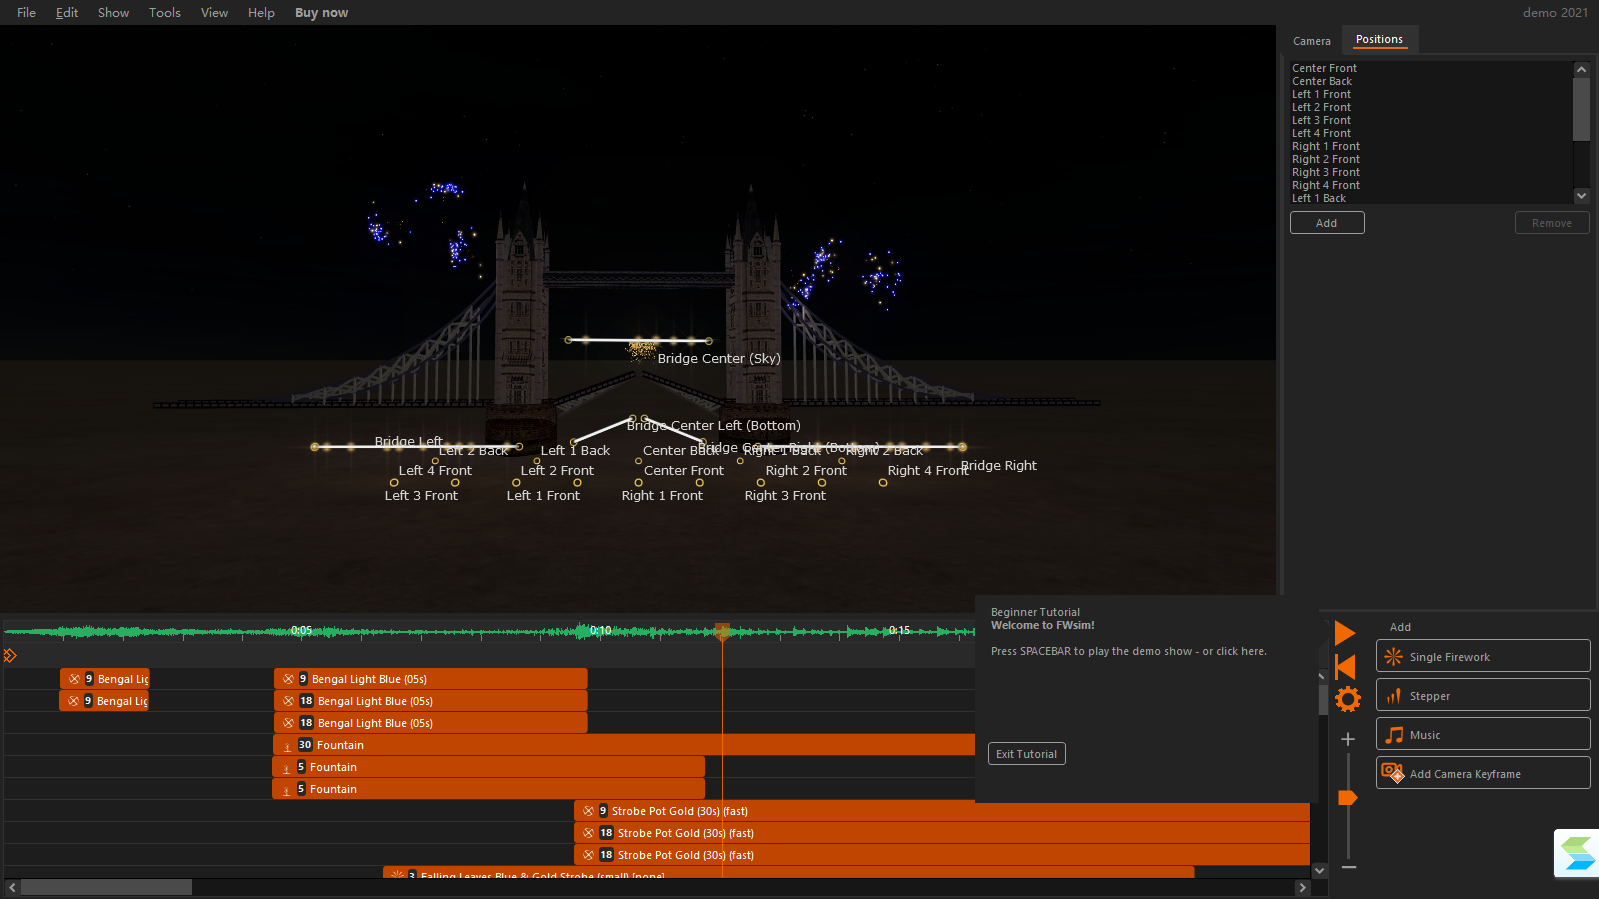
Task: Add a new position with the Add button
Action: (x=1327, y=223)
